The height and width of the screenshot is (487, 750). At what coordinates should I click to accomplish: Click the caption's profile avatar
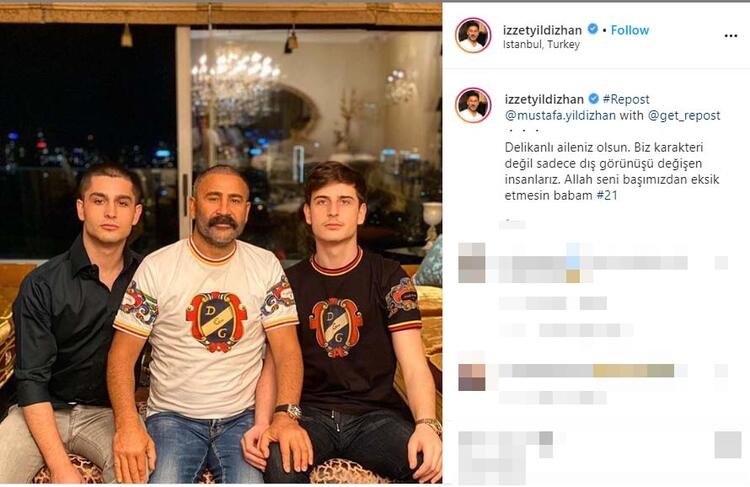tap(473, 105)
